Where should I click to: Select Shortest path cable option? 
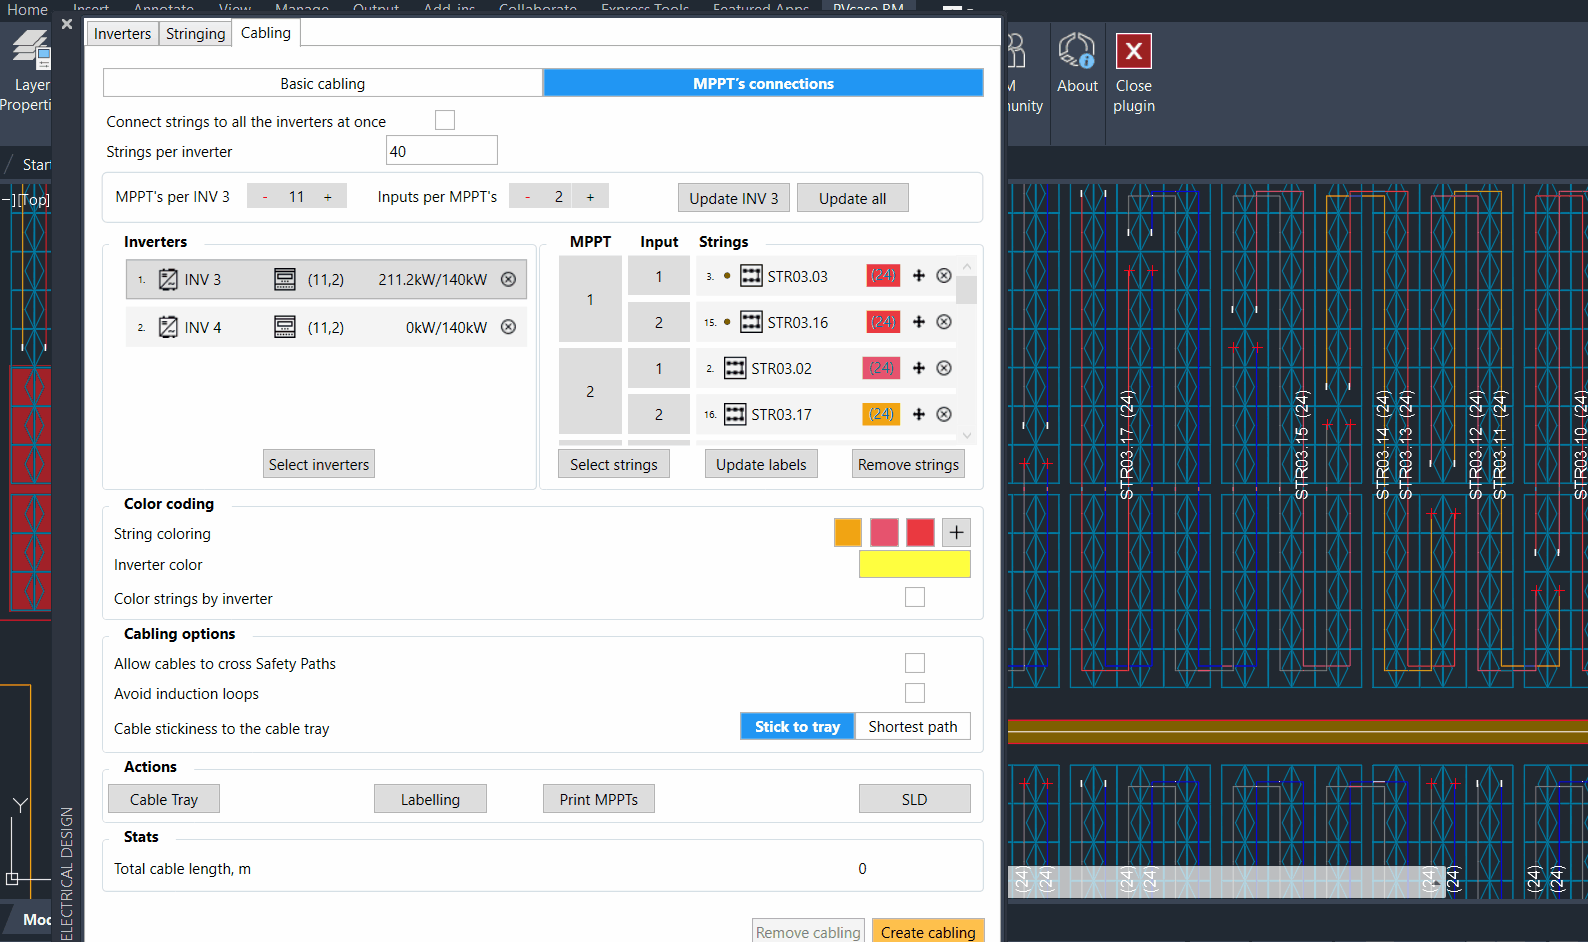pyautogui.click(x=912, y=727)
